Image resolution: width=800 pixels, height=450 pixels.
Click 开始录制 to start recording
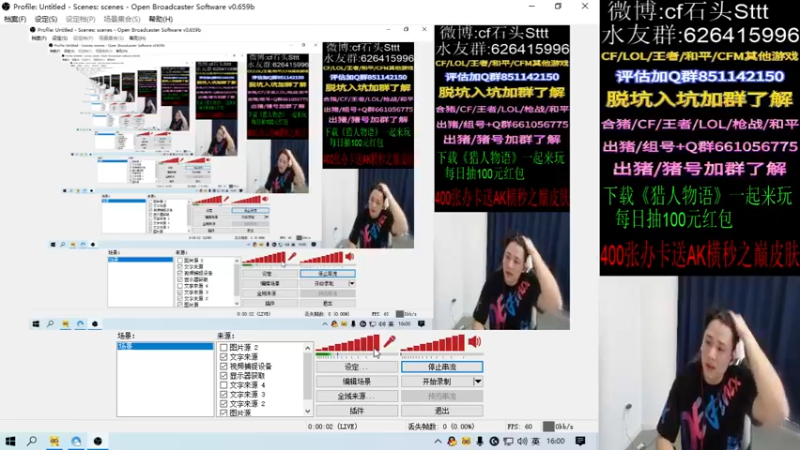tap(437, 381)
